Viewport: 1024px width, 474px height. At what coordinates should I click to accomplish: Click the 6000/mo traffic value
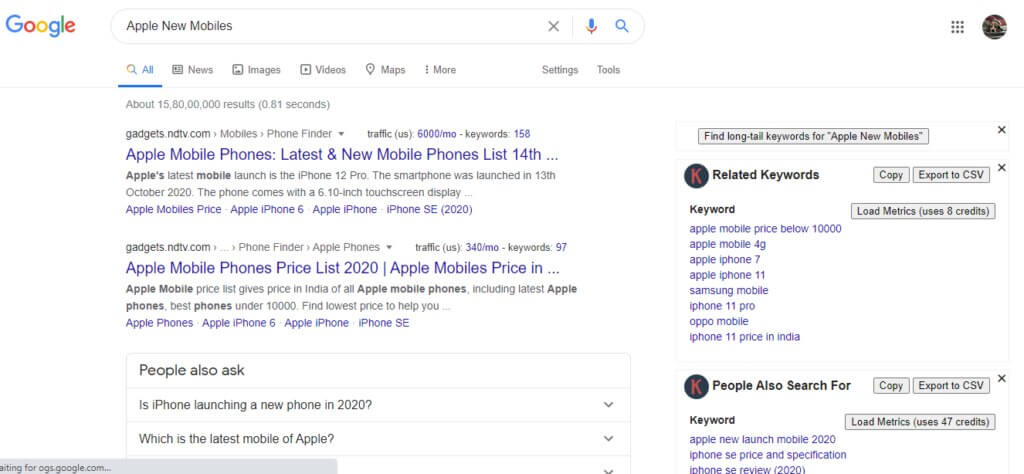pos(437,134)
